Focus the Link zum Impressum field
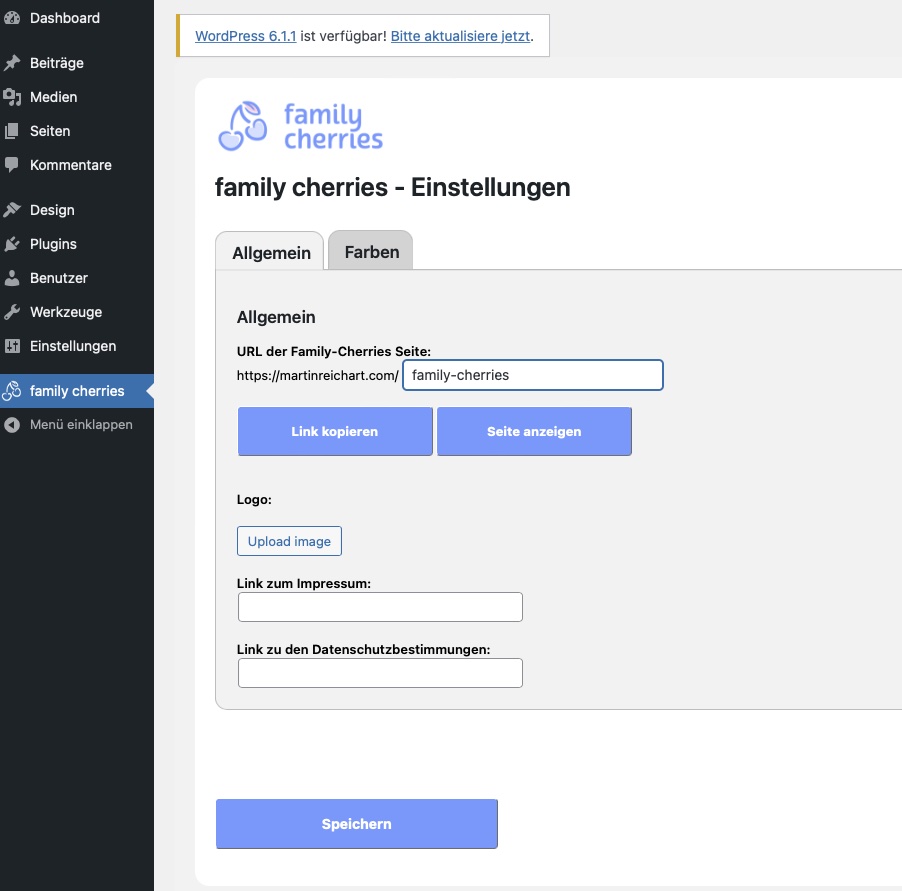 click(380, 607)
